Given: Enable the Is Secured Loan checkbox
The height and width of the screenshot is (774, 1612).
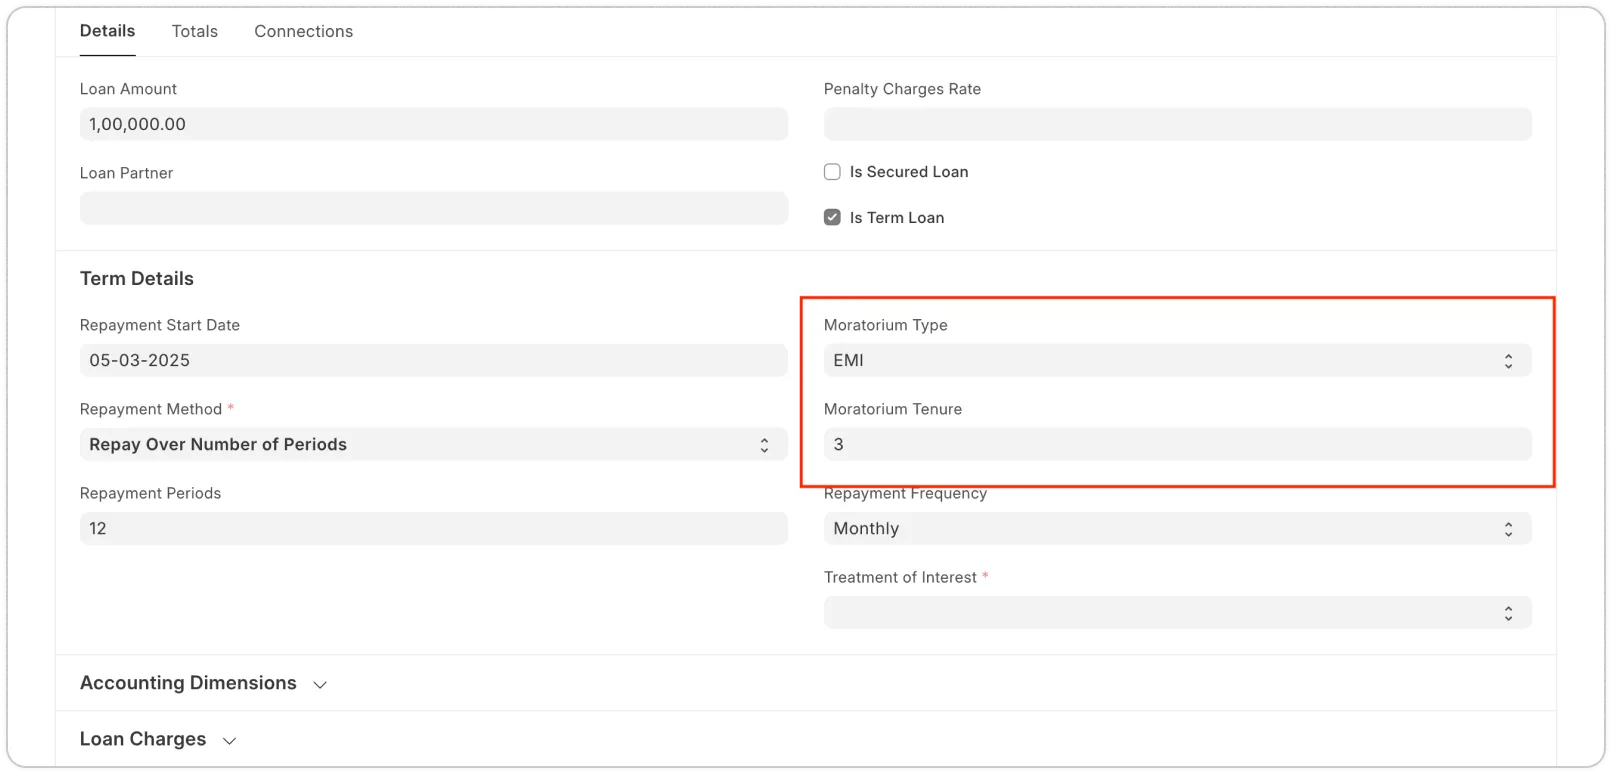Looking at the screenshot, I should tap(832, 172).
